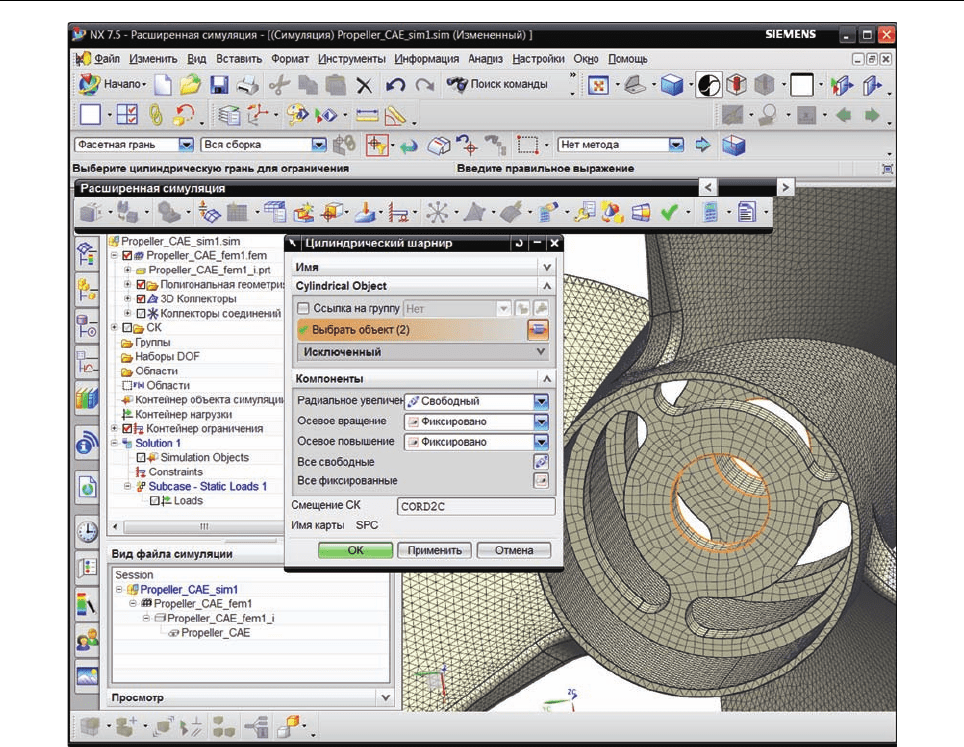Reset the Цилиндрический шарнир dialog
This screenshot has height=747, width=964.
coord(519,243)
